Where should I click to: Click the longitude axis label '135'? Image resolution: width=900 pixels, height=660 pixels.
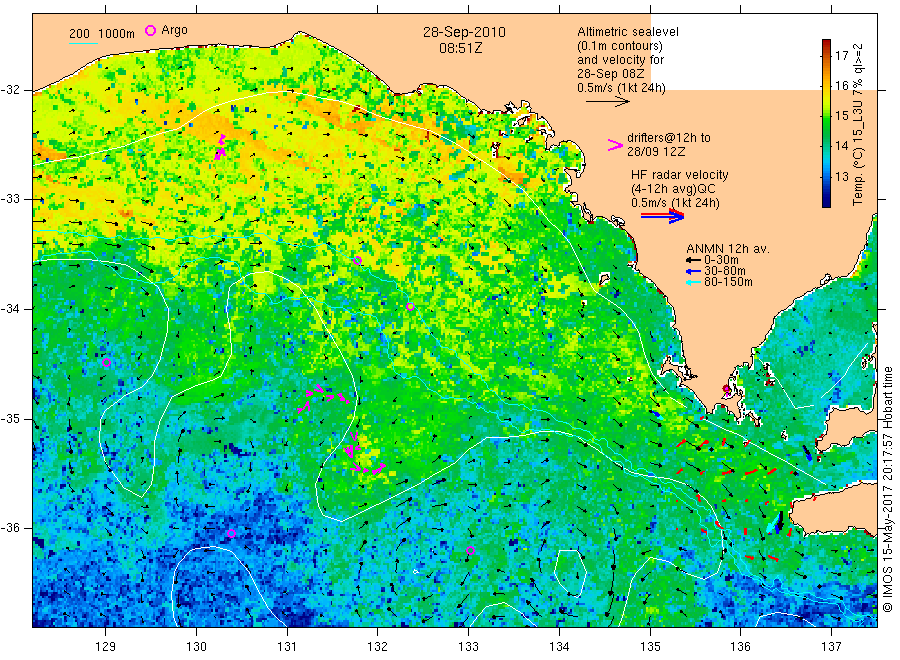pos(650,646)
